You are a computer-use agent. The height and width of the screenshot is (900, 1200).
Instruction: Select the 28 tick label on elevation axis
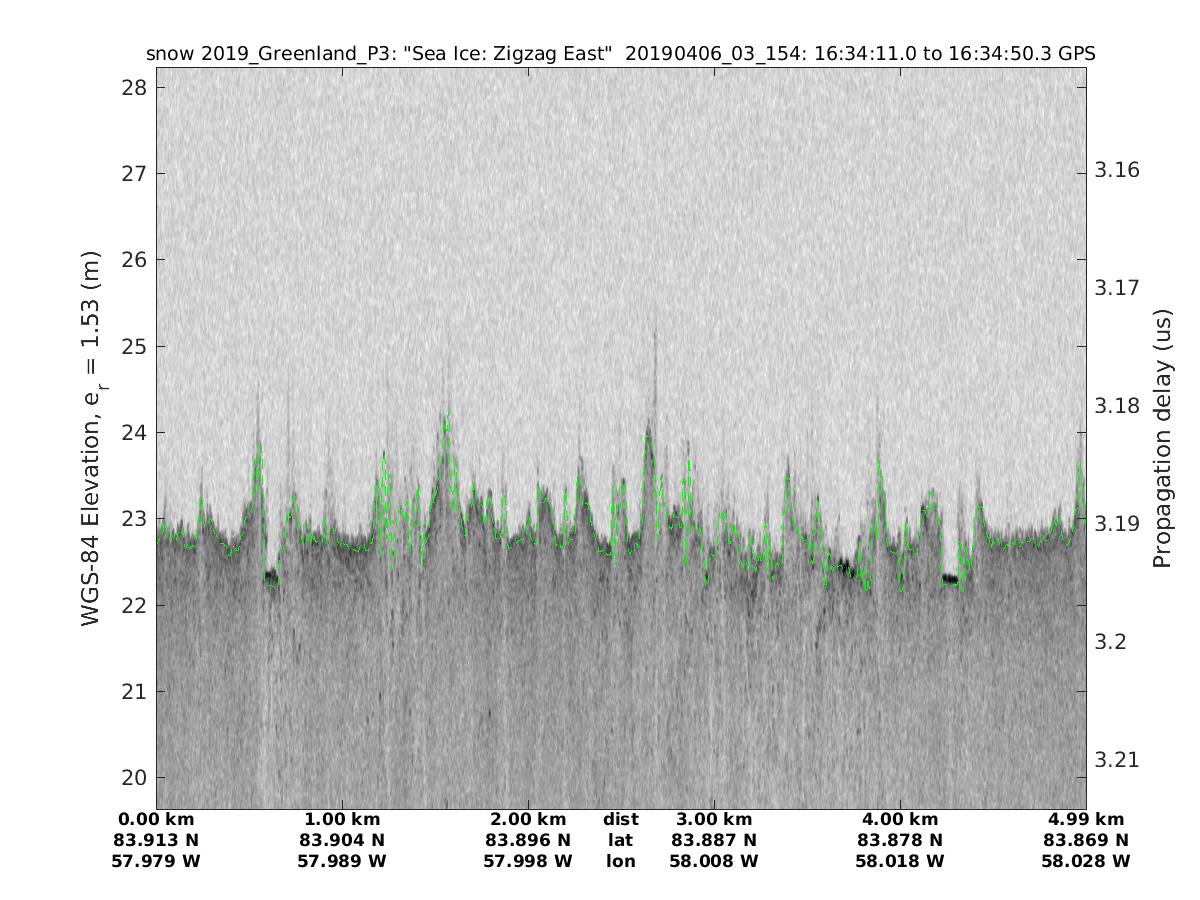[x=133, y=87]
